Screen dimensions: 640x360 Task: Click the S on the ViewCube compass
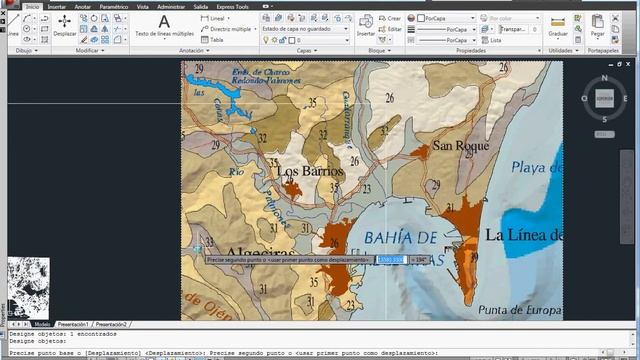pos(604,120)
